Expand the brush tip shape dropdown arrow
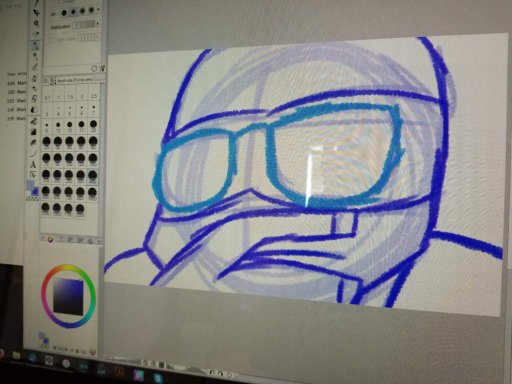 pyautogui.click(x=98, y=10)
